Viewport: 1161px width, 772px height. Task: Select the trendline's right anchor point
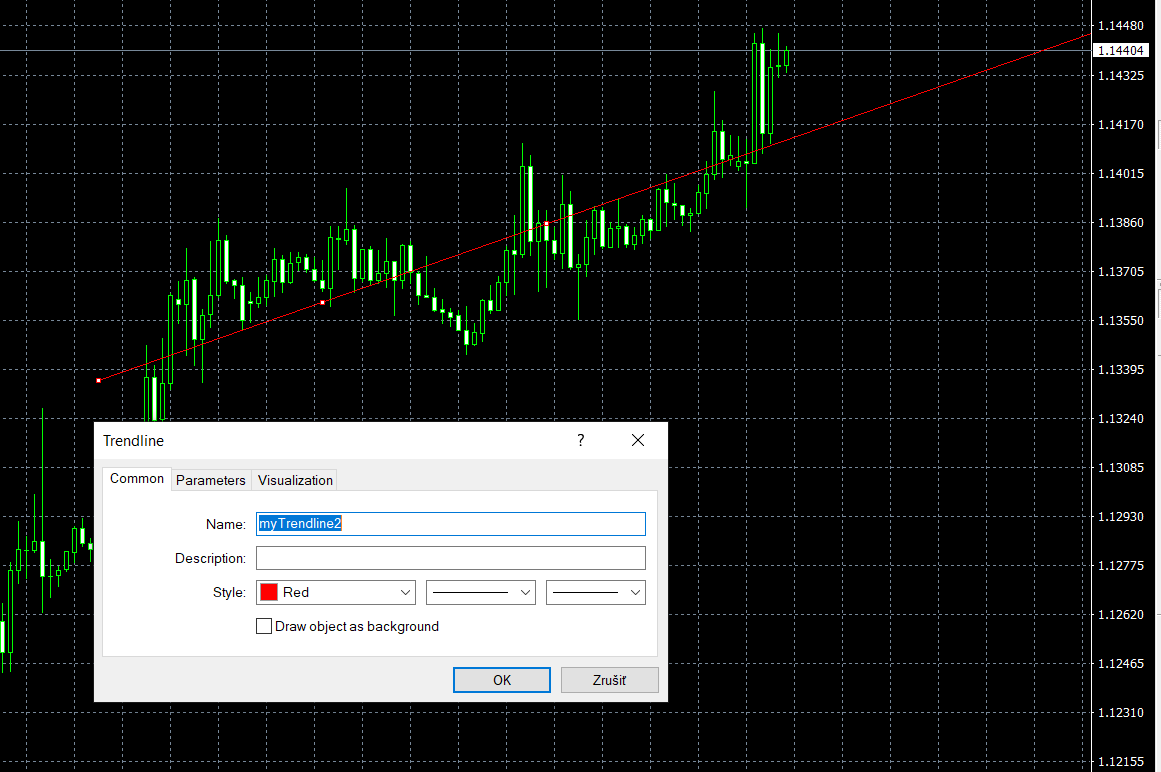(546, 224)
